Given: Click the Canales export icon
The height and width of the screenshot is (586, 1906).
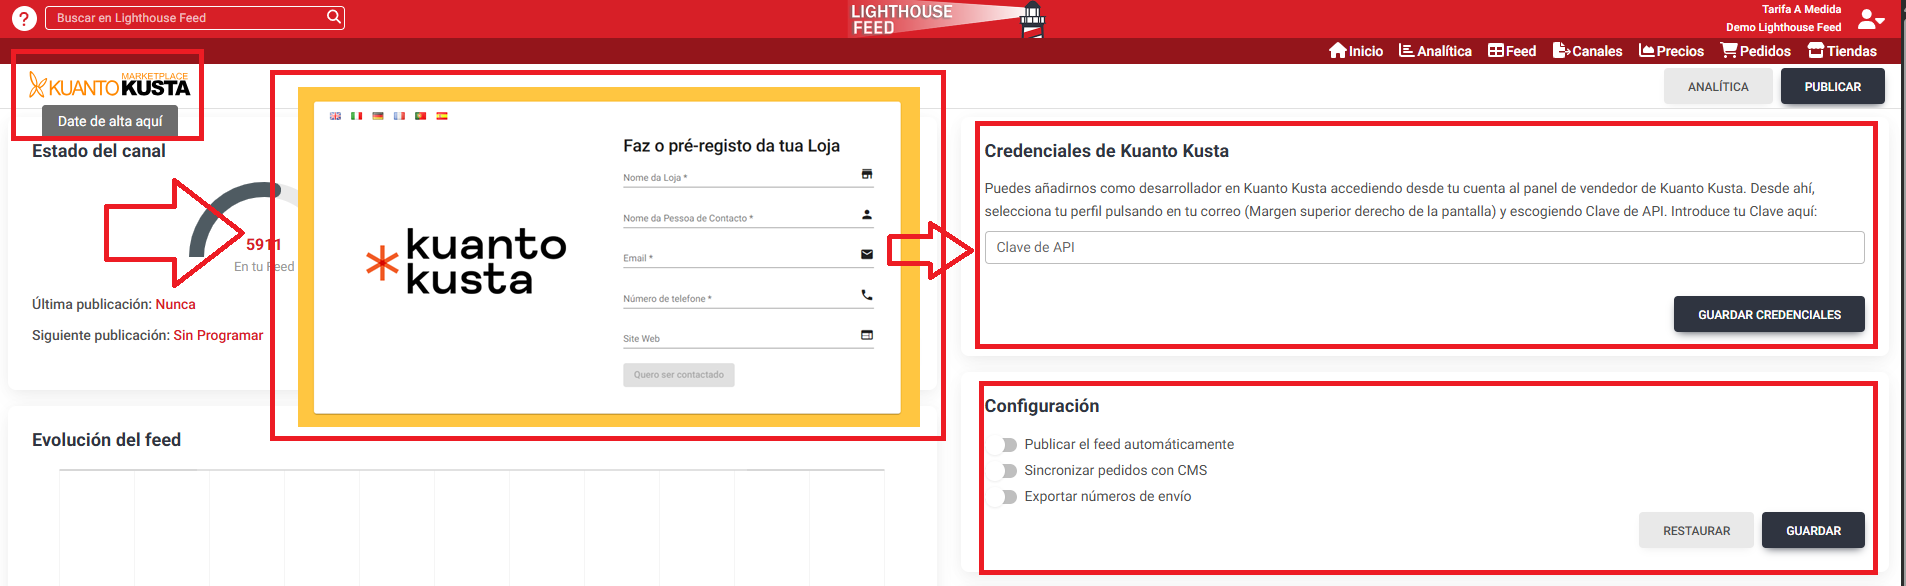Looking at the screenshot, I should (x=1561, y=51).
